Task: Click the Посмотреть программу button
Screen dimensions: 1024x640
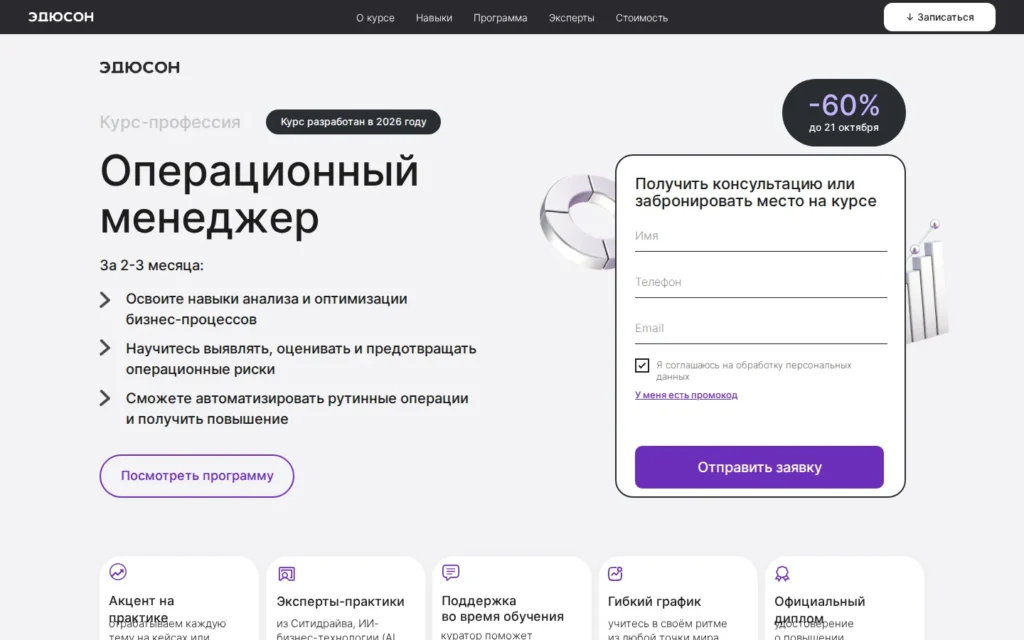Action: click(197, 475)
